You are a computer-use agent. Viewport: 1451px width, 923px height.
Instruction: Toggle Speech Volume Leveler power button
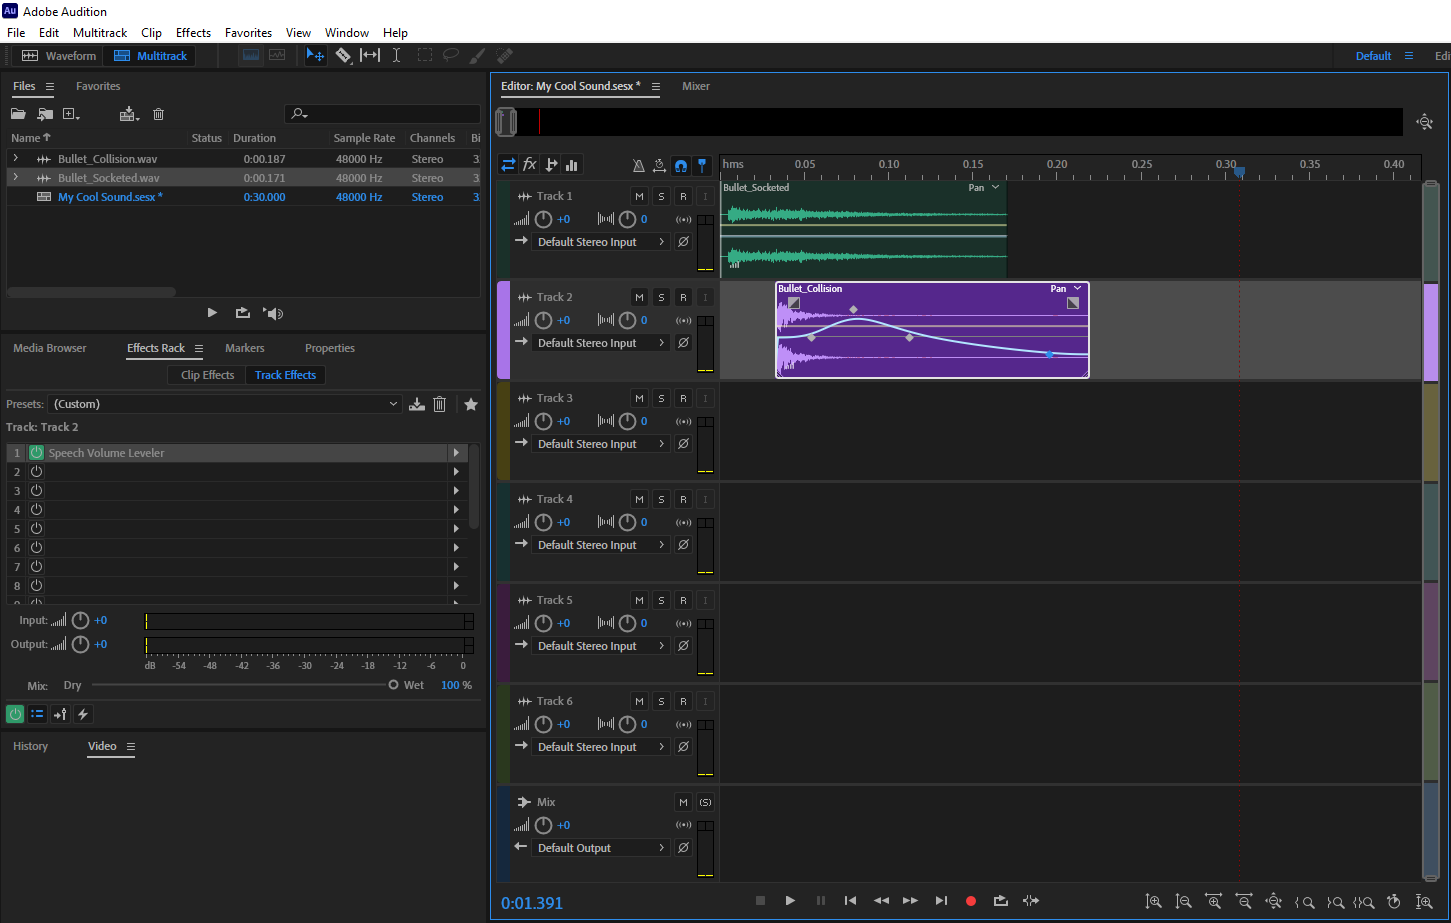(36, 453)
